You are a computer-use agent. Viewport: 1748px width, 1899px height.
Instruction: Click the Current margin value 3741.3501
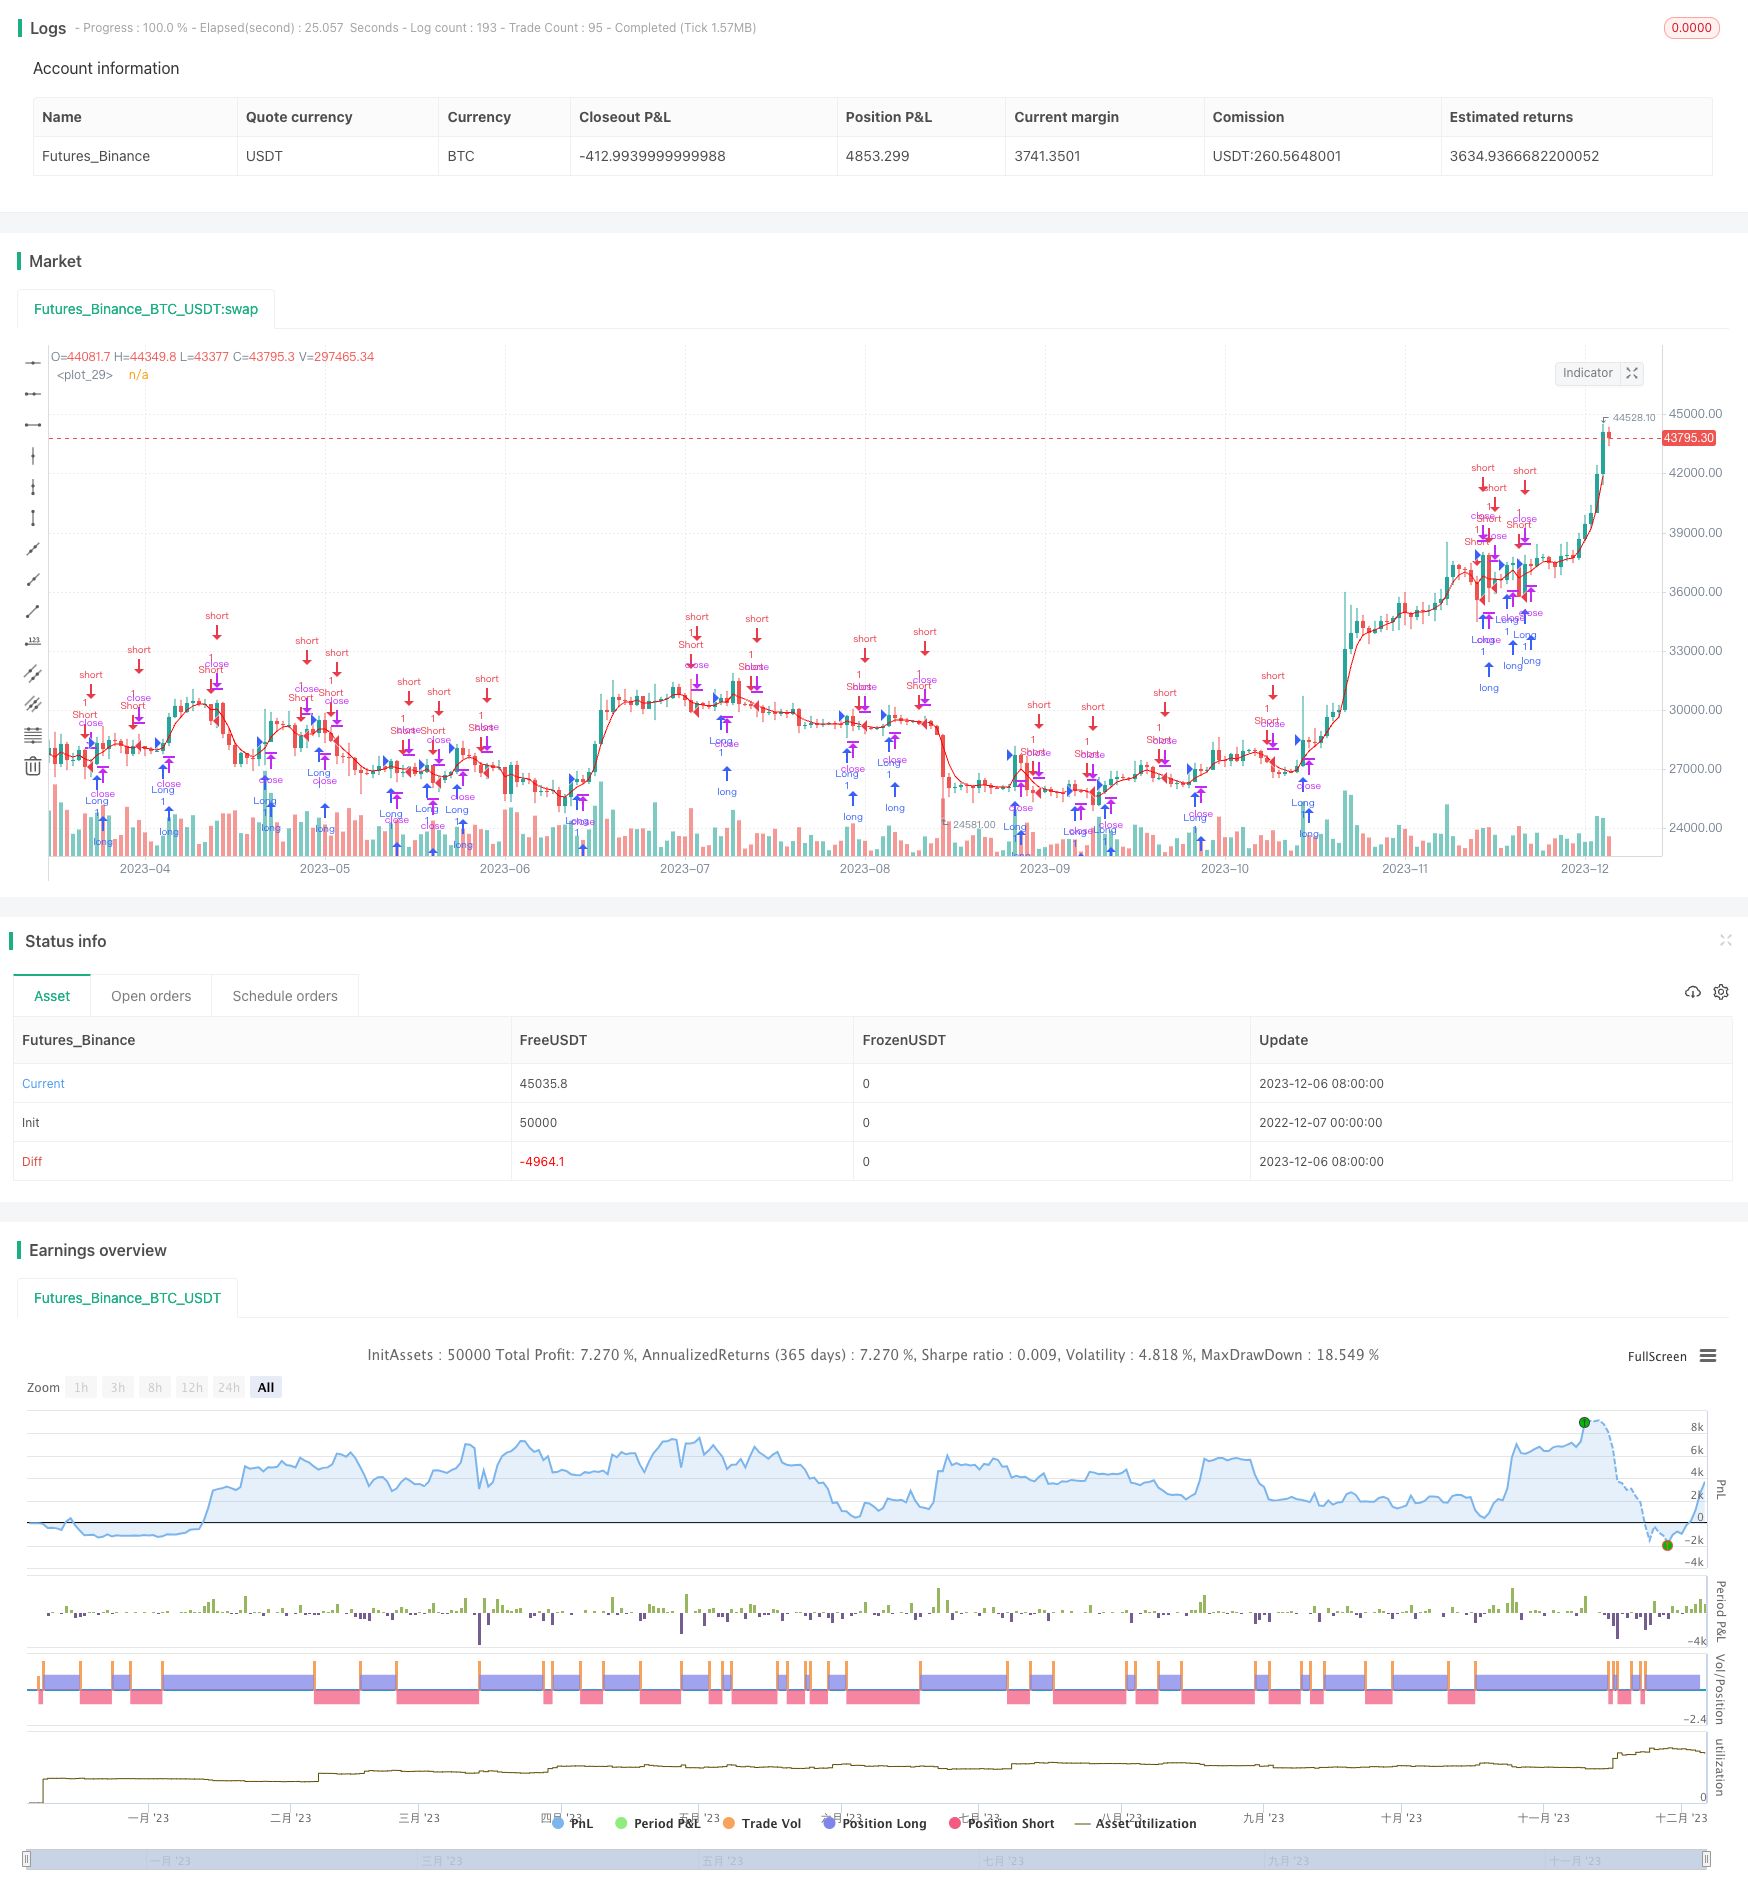(1047, 156)
